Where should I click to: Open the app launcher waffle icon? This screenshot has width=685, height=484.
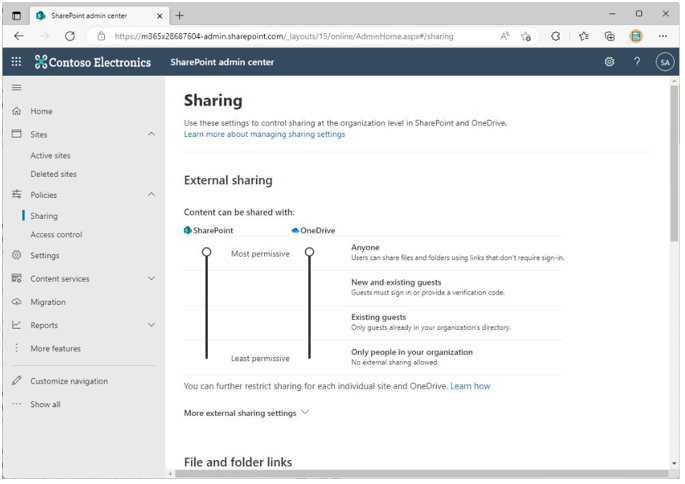16,62
